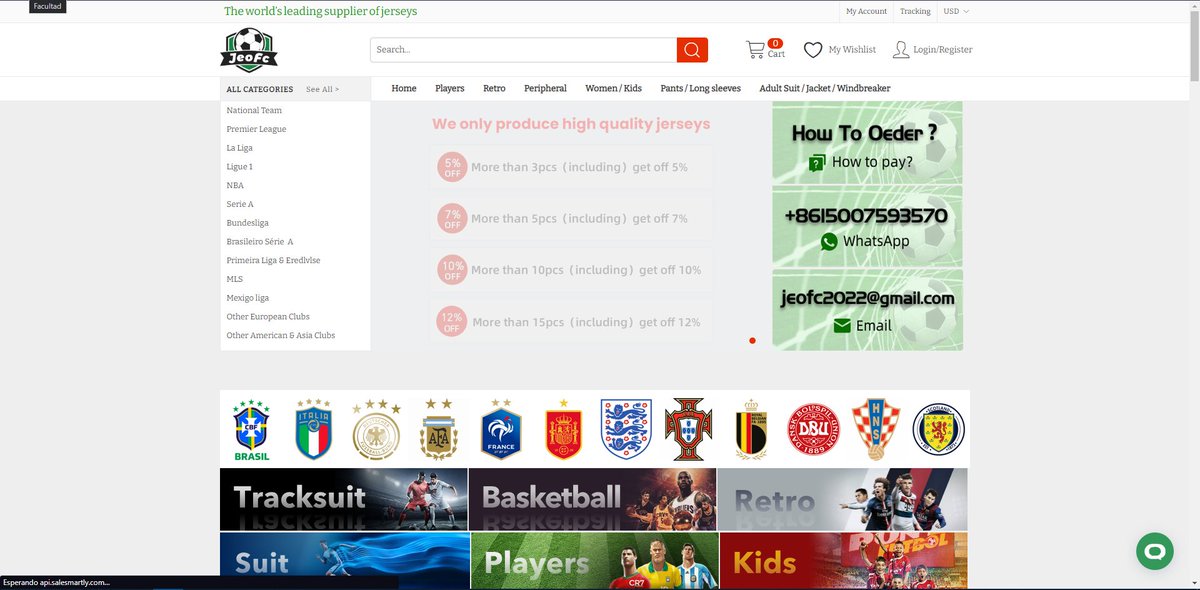This screenshot has height=590, width=1200.
Task: Select the France team crest
Action: [x=501, y=430]
